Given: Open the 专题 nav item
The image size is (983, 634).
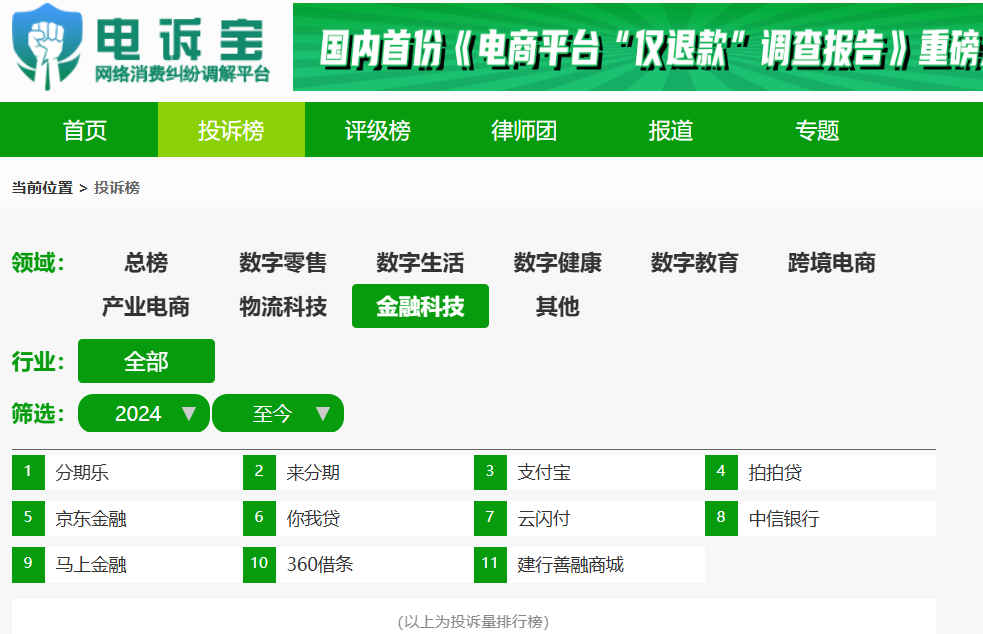Looking at the screenshot, I should pos(817,130).
